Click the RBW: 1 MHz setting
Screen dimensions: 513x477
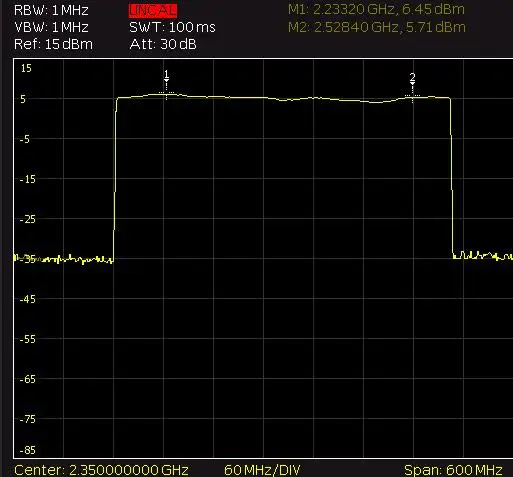click(x=51, y=10)
